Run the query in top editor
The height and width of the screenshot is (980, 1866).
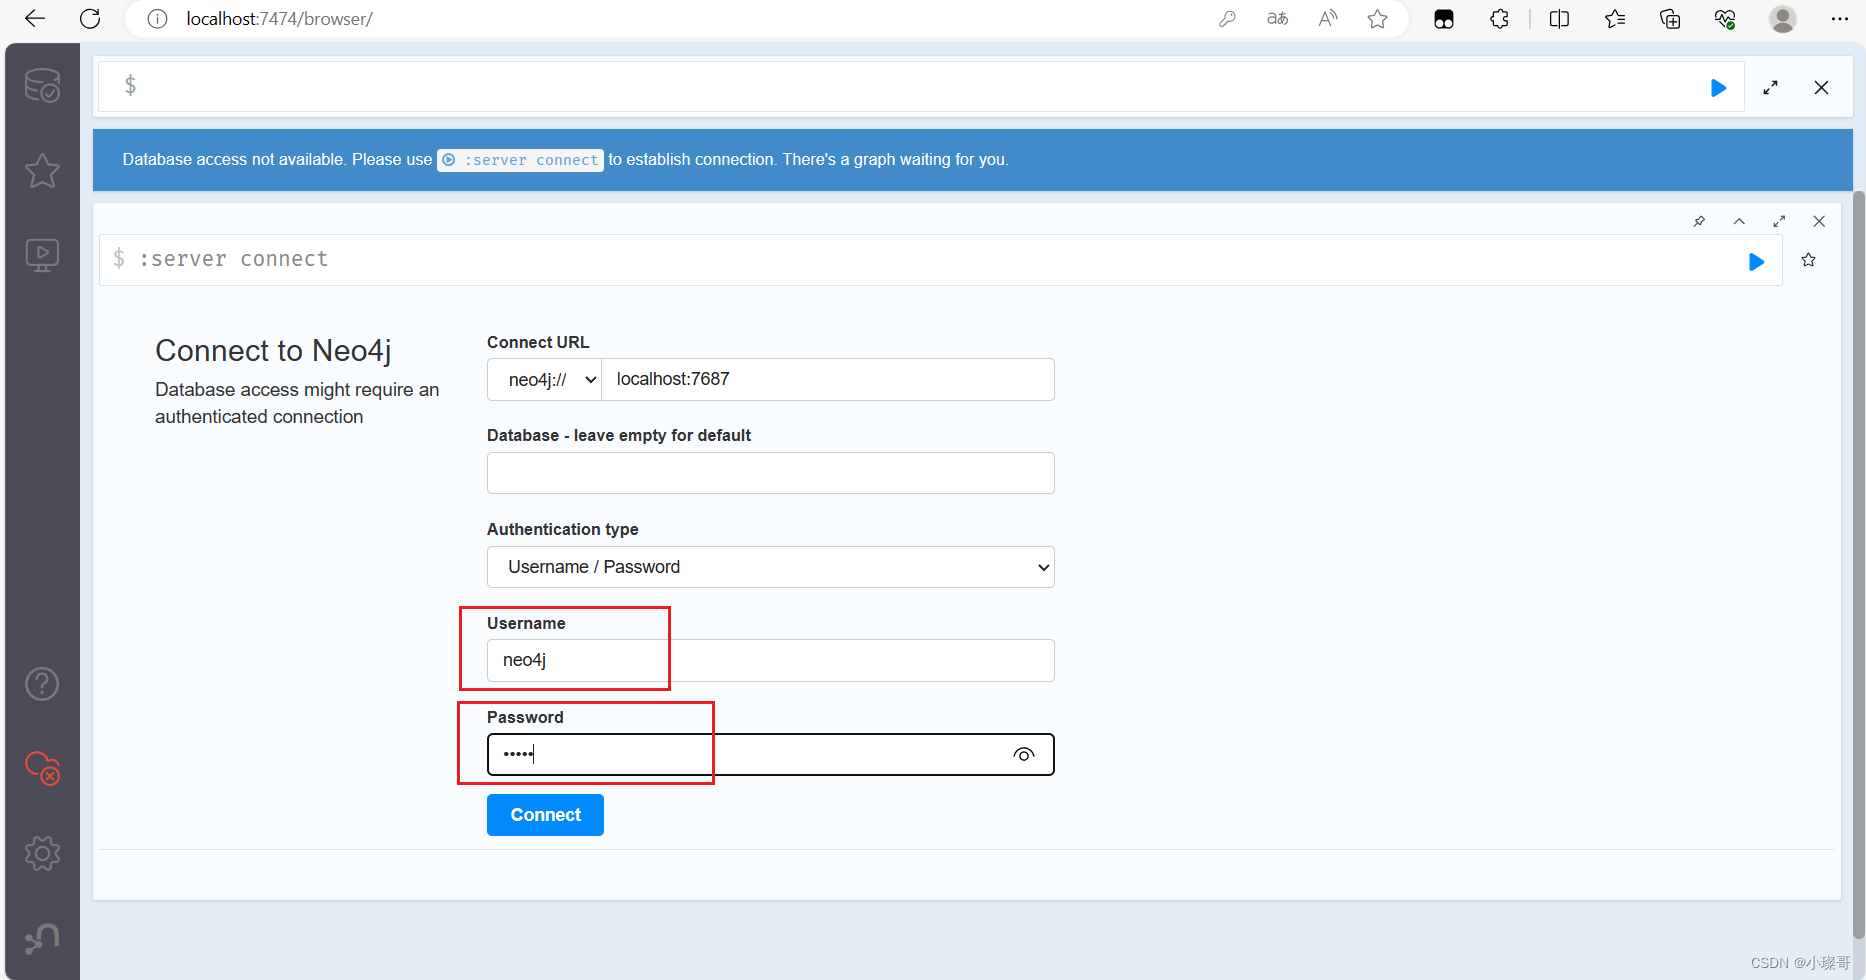(1718, 88)
